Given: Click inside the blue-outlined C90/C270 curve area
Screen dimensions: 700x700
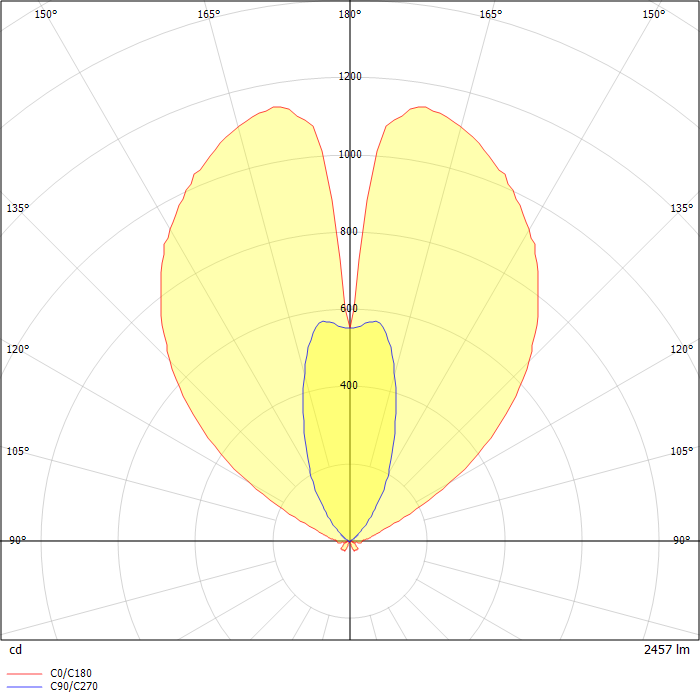Looking at the screenshot, I should tap(350, 429).
